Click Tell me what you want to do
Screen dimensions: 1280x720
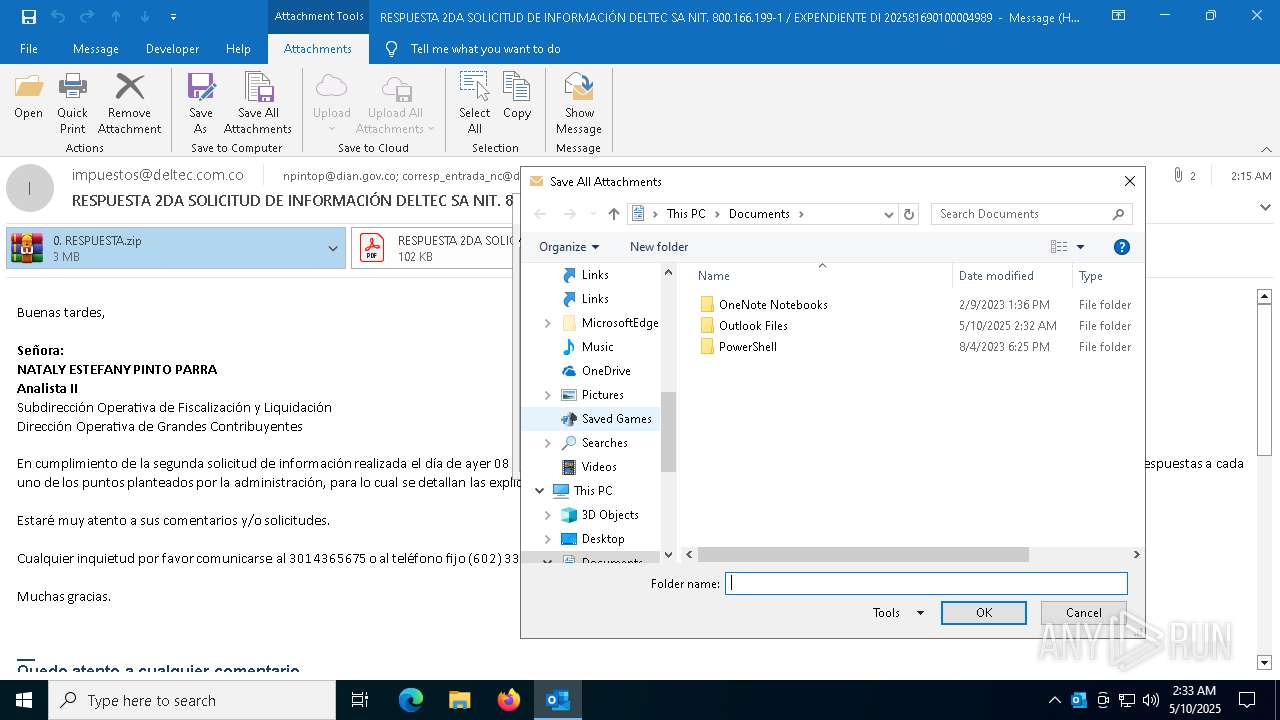[485, 49]
